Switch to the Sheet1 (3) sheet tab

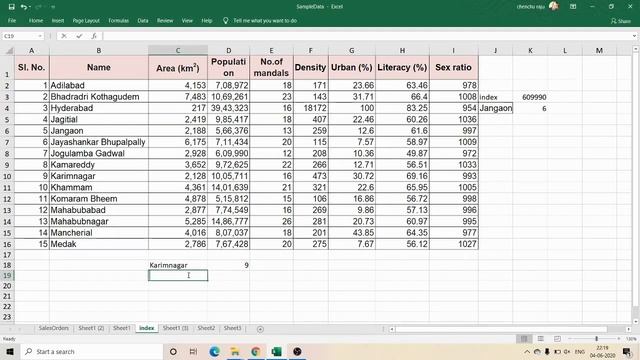click(x=176, y=328)
